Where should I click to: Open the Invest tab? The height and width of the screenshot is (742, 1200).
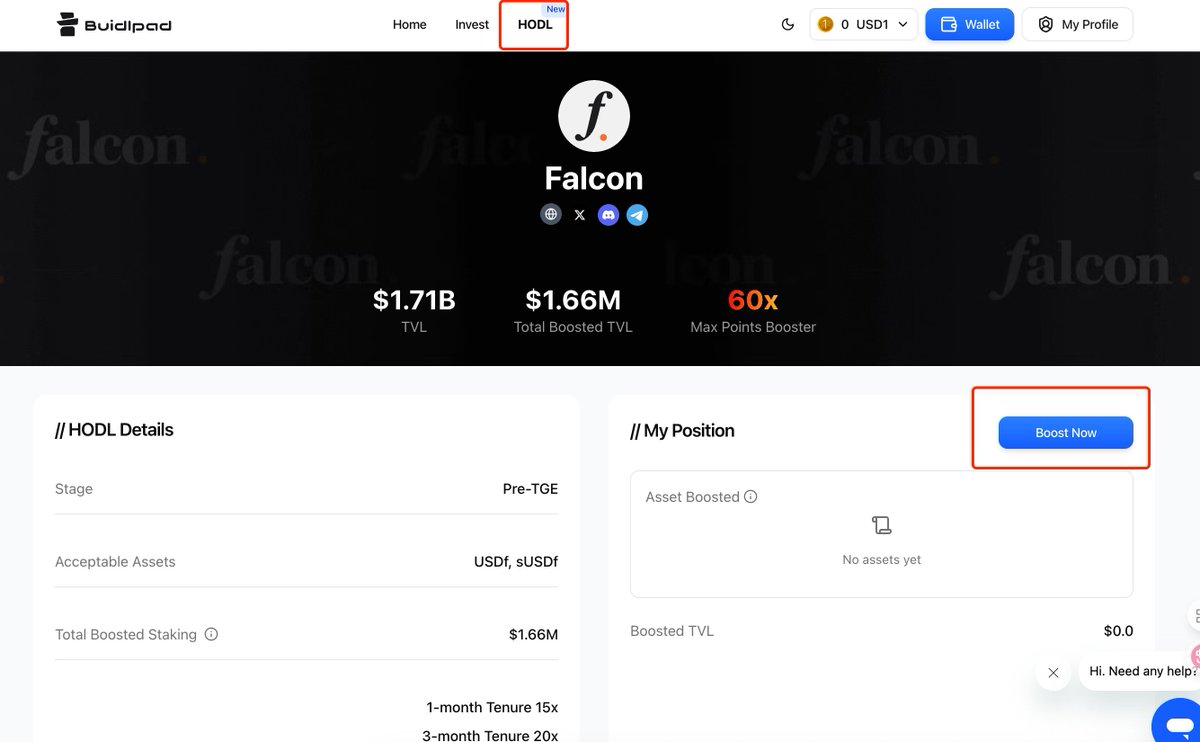[x=472, y=24]
